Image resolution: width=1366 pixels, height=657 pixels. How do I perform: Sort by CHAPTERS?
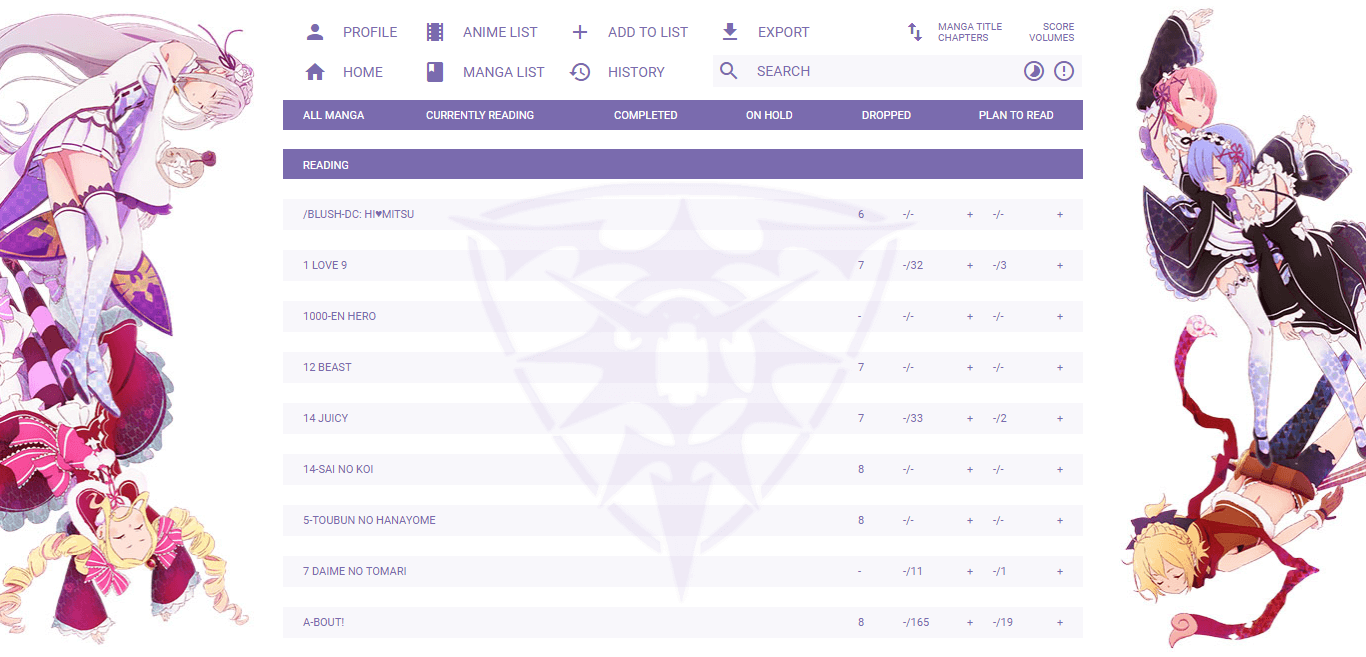click(x=963, y=38)
